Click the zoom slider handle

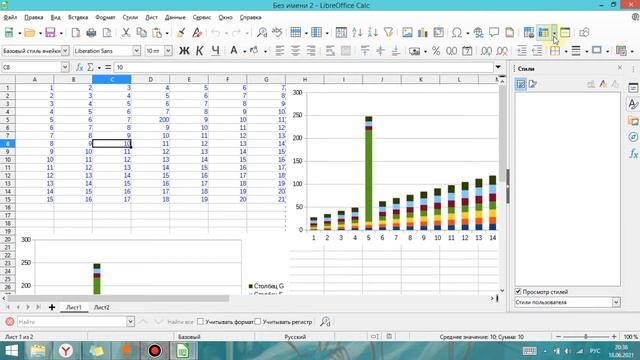pyautogui.click(x=586, y=337)
